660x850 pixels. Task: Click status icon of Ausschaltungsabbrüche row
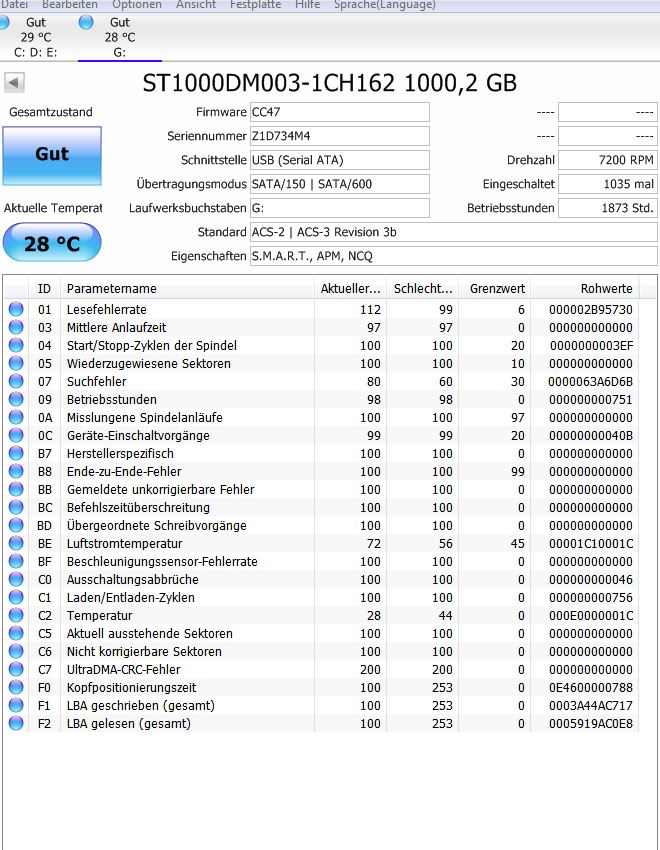point(16,579)
